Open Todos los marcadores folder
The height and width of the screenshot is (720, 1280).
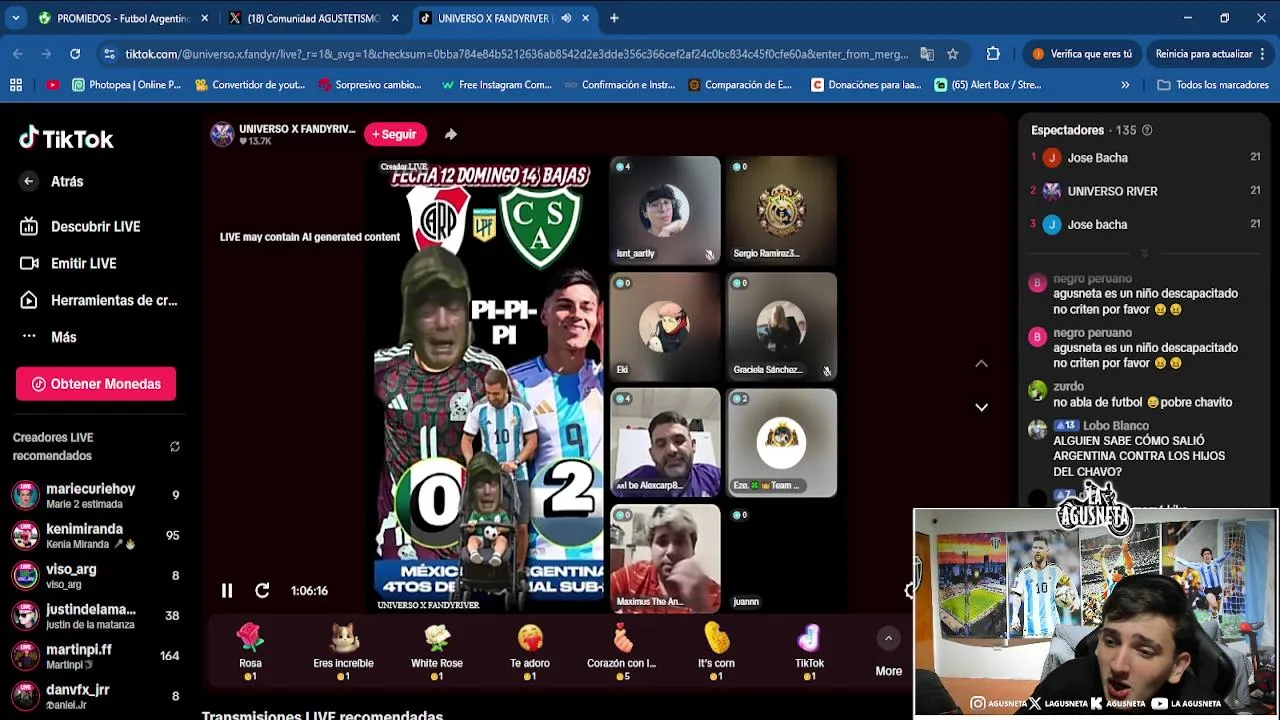click(1212, 85)
